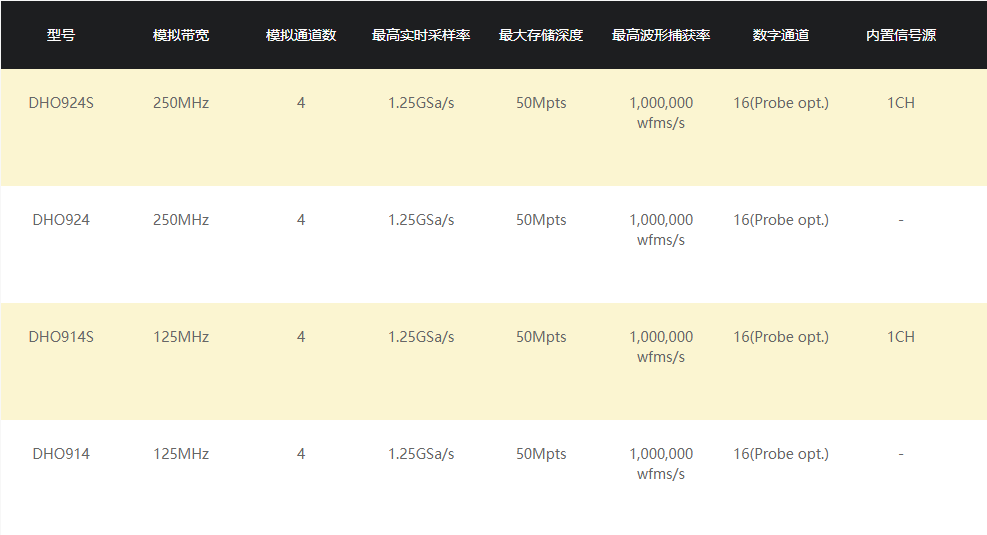This screenshot has width=987, height=535.
Task: Click 1,000,000 wfms/s in DHO924 row
Action: pos(661,230)
